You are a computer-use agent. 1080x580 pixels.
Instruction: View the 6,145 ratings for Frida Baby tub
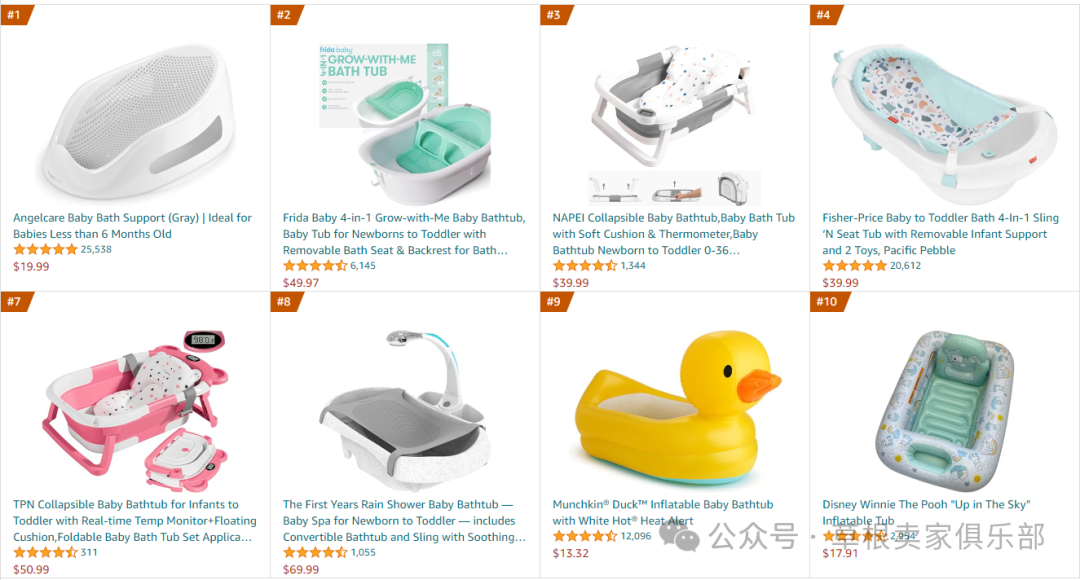coord(363,265)
